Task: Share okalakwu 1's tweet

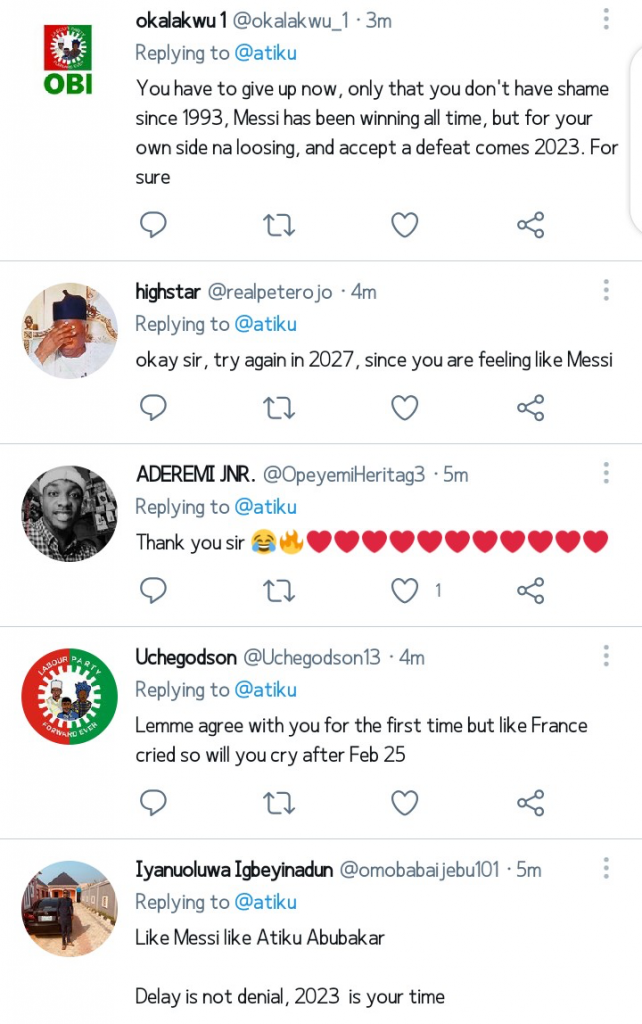Action: (x=530, y=225)
